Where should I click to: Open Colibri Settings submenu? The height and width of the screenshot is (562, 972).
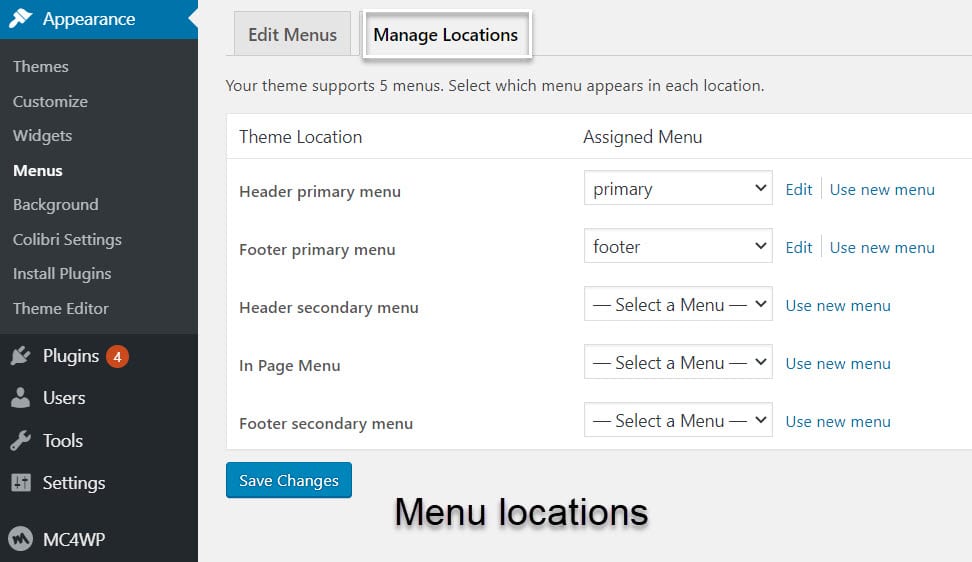[x=67, y=239]
